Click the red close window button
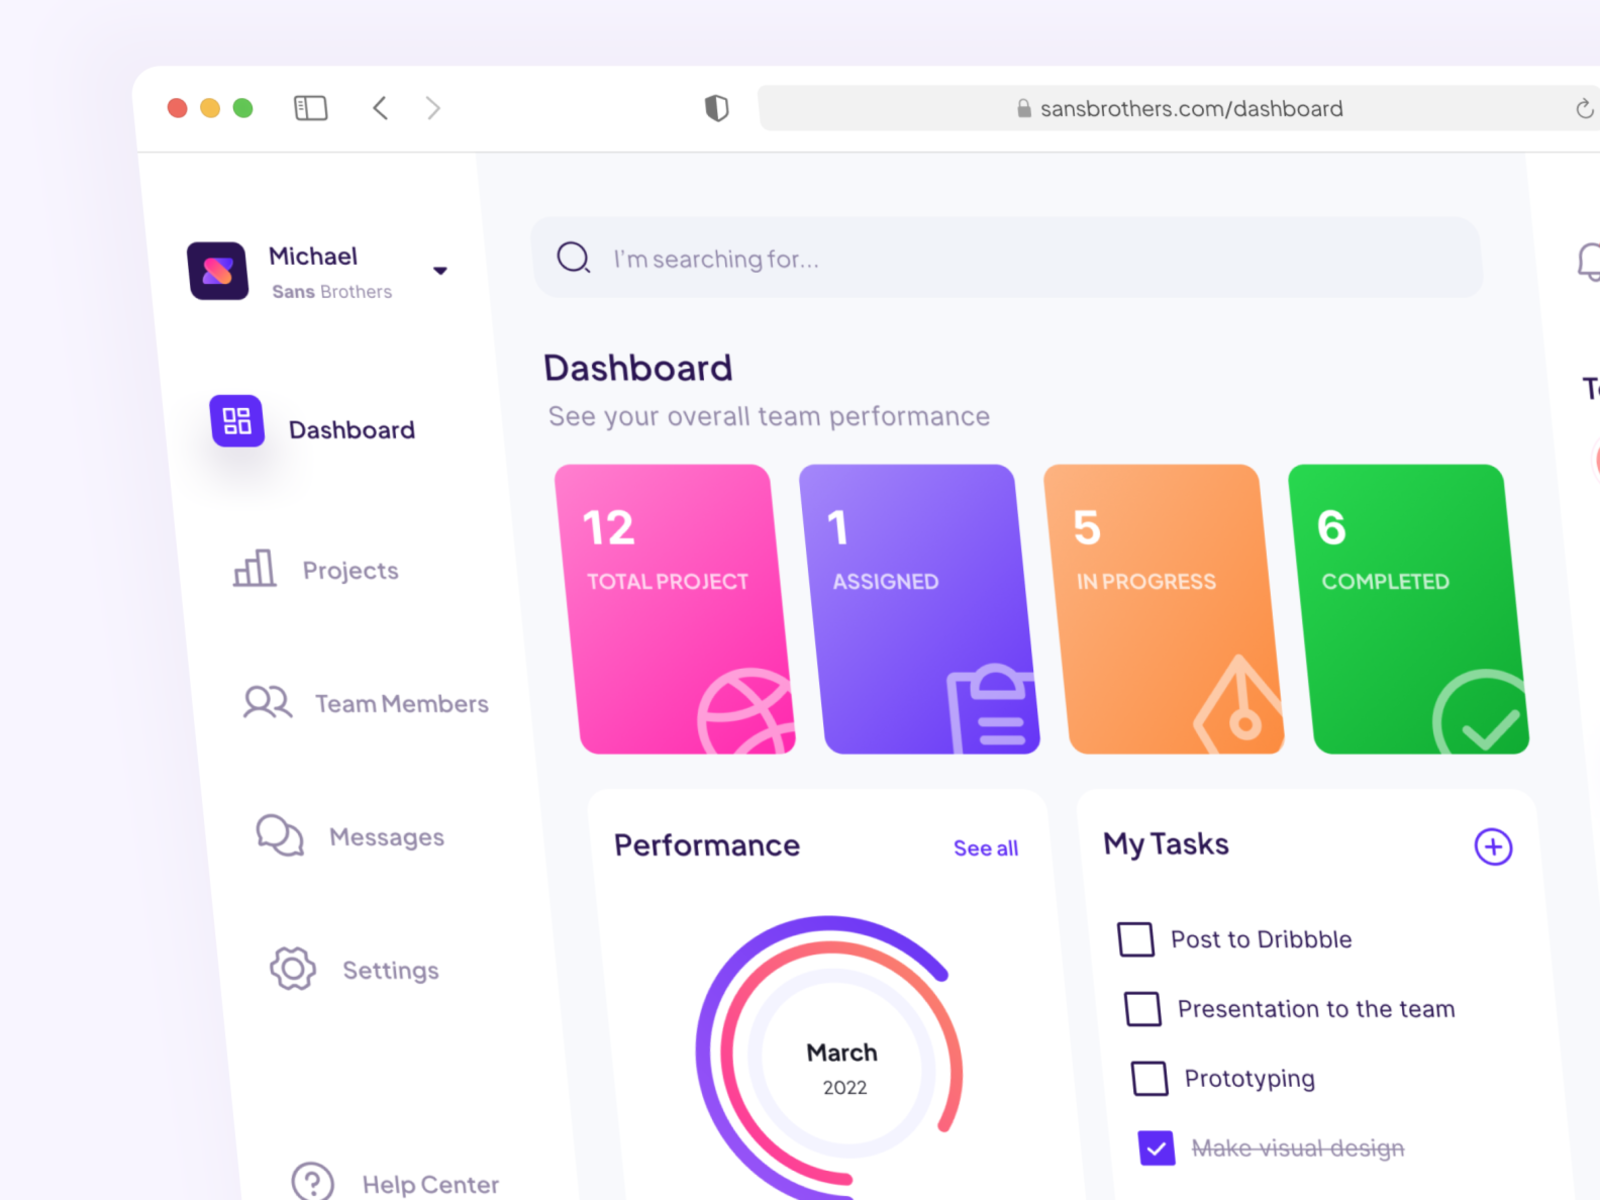The image size is (1600, 1200). [177, 108]
